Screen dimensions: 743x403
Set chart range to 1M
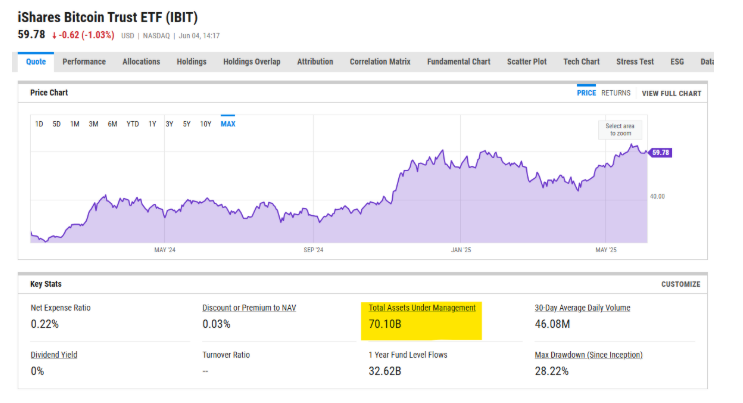(75, 124)
